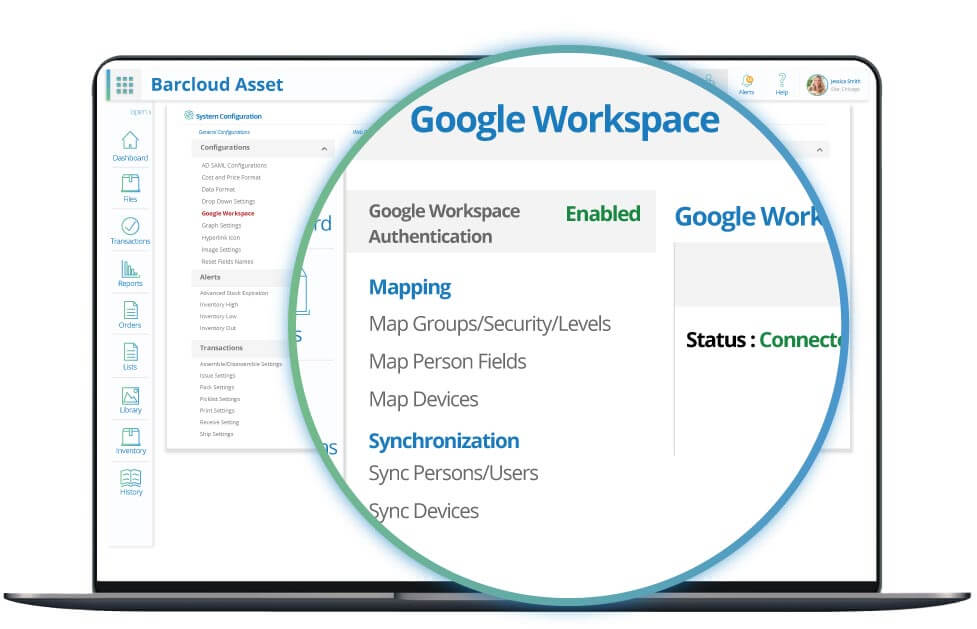Screen dimensions: 977x629
Task: Open Picklist Settings
Action: [219, 399]
